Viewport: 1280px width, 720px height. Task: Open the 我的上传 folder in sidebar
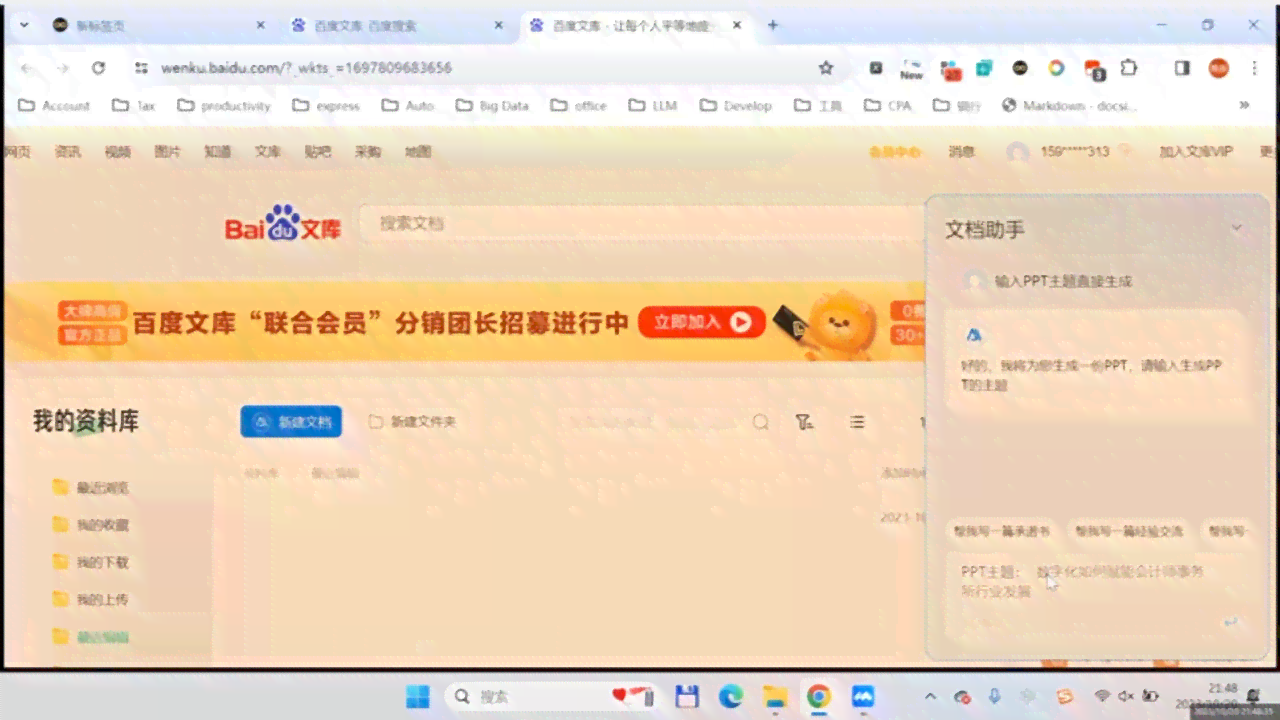tap(91, 600)
